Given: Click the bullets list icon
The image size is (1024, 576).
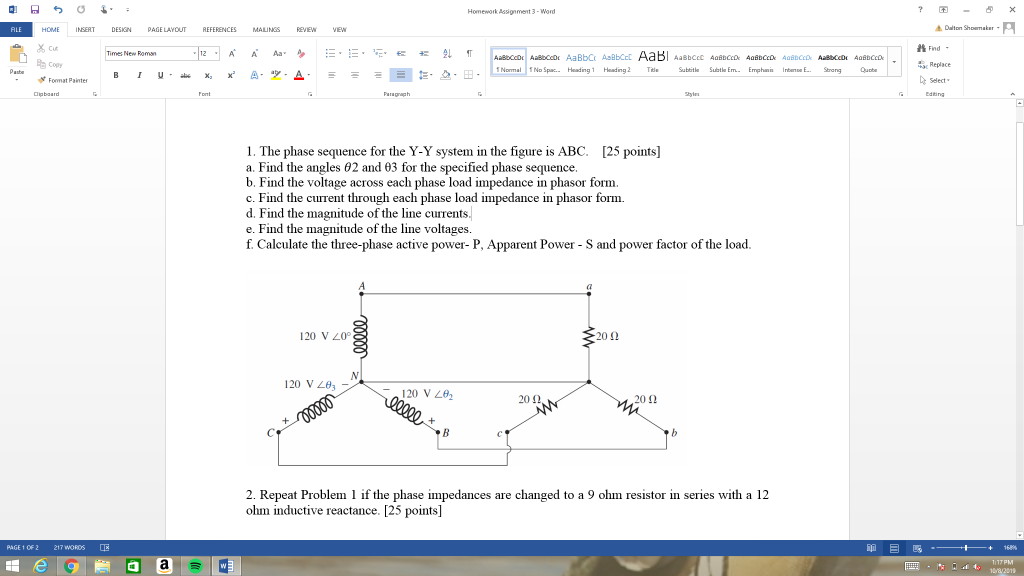Looking at the screenshot, I should pos(329,52).
